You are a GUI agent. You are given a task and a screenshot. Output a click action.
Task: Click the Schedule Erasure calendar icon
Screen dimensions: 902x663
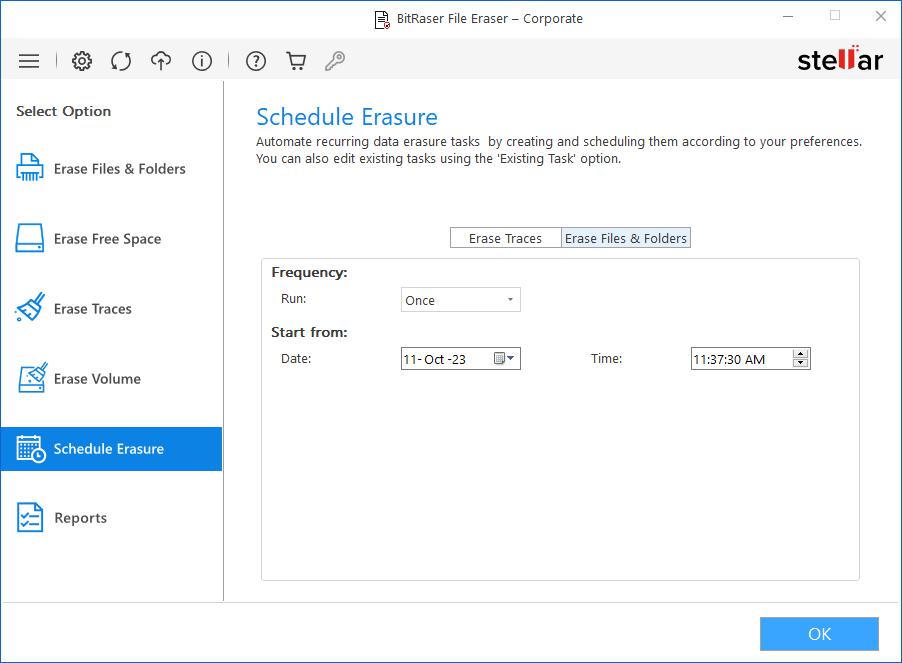[x=31, y=449]
